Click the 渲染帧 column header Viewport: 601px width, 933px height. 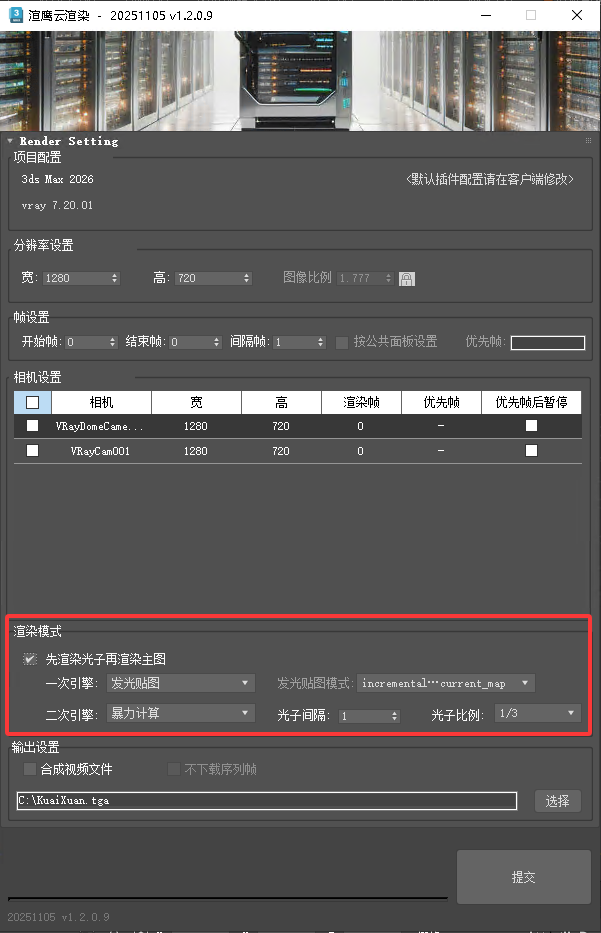pos(361,402)
